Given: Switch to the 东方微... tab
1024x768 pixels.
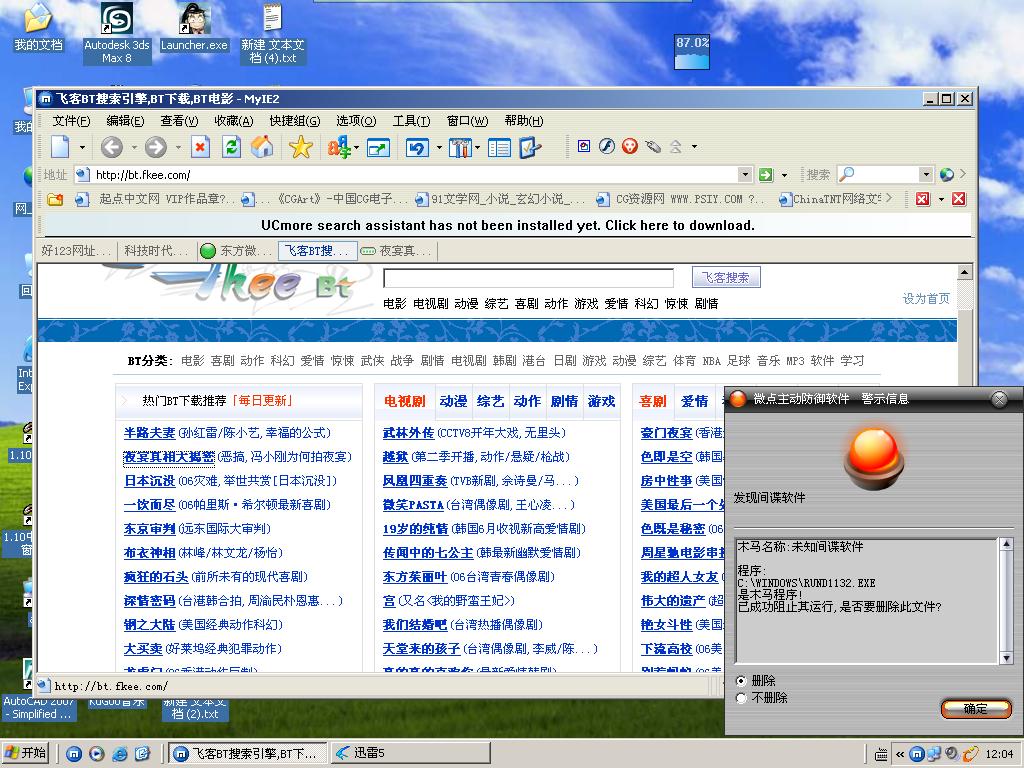Looking at the screenshot, I should coord(238,251).
